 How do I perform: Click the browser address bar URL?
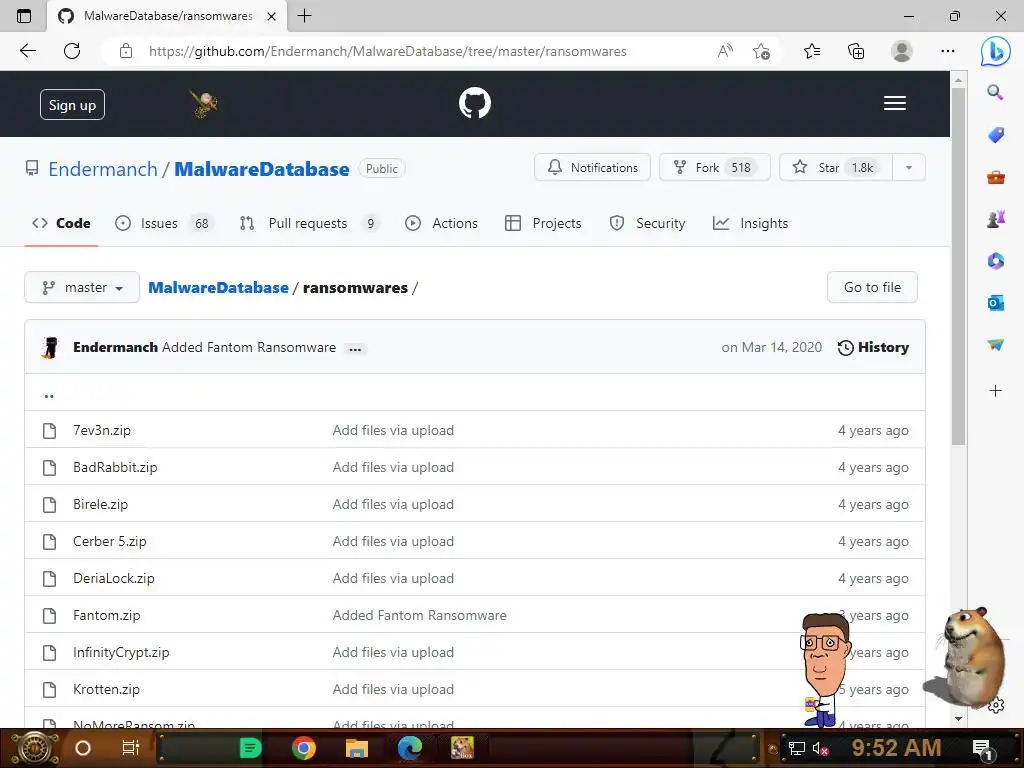(387, 51)
